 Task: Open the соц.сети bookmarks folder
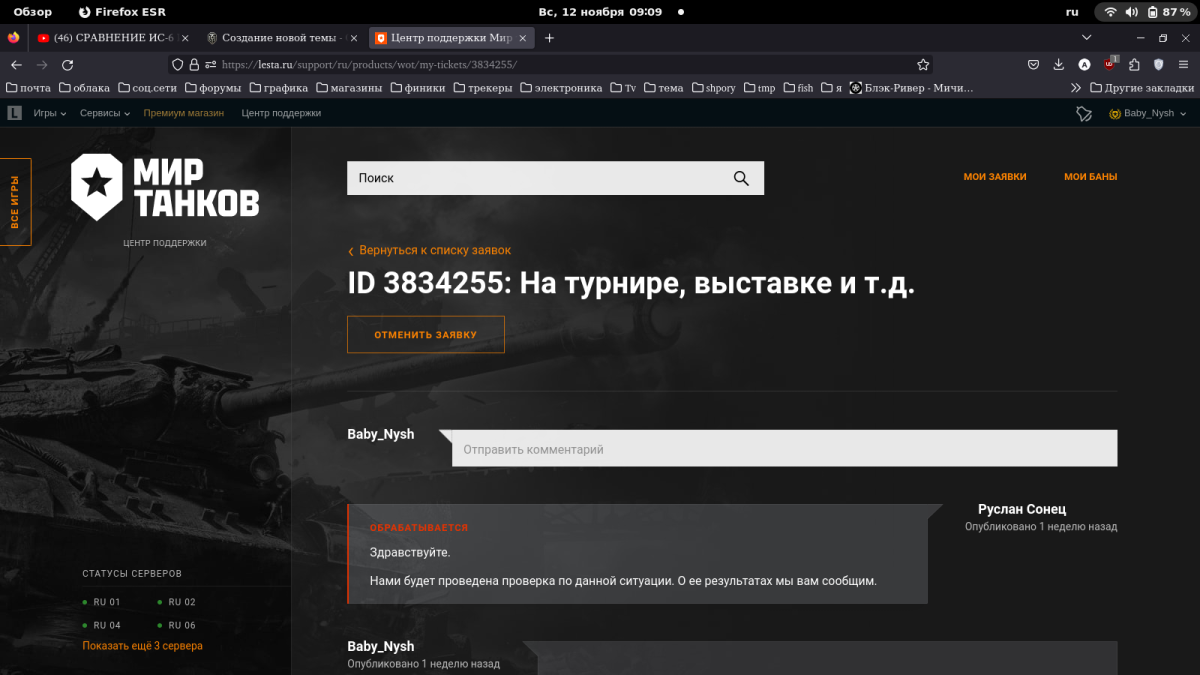coord(147,88)
